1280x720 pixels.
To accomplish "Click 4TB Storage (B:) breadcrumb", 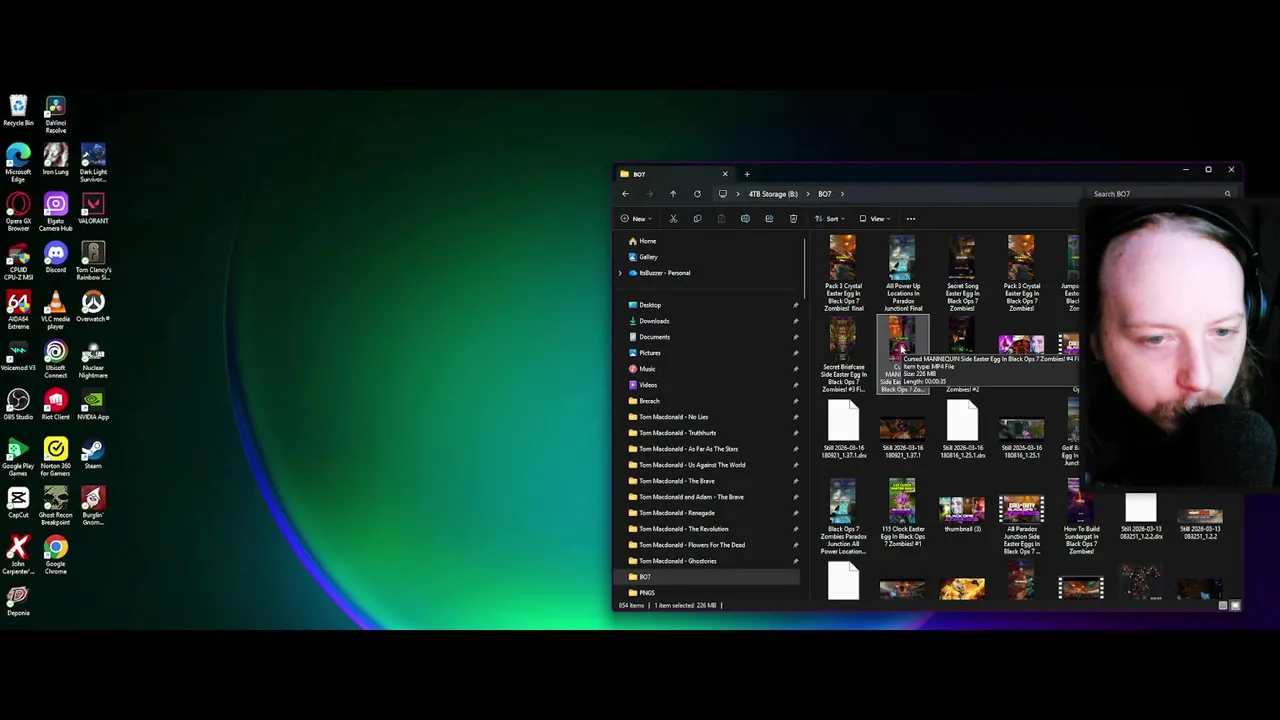I will [773, 194].
